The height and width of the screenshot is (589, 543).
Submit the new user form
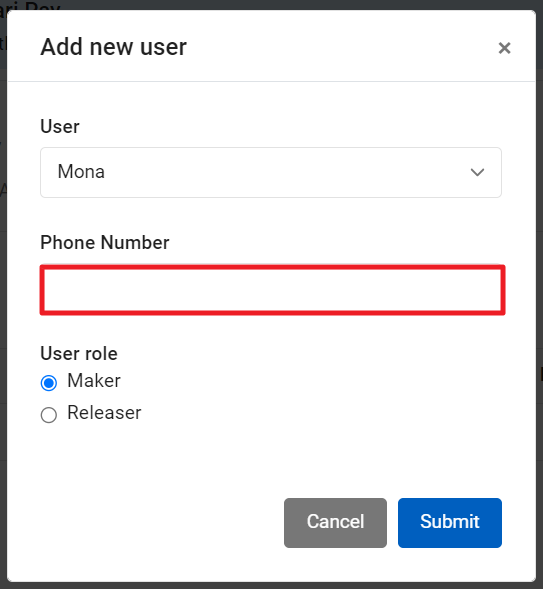(449, 523)
